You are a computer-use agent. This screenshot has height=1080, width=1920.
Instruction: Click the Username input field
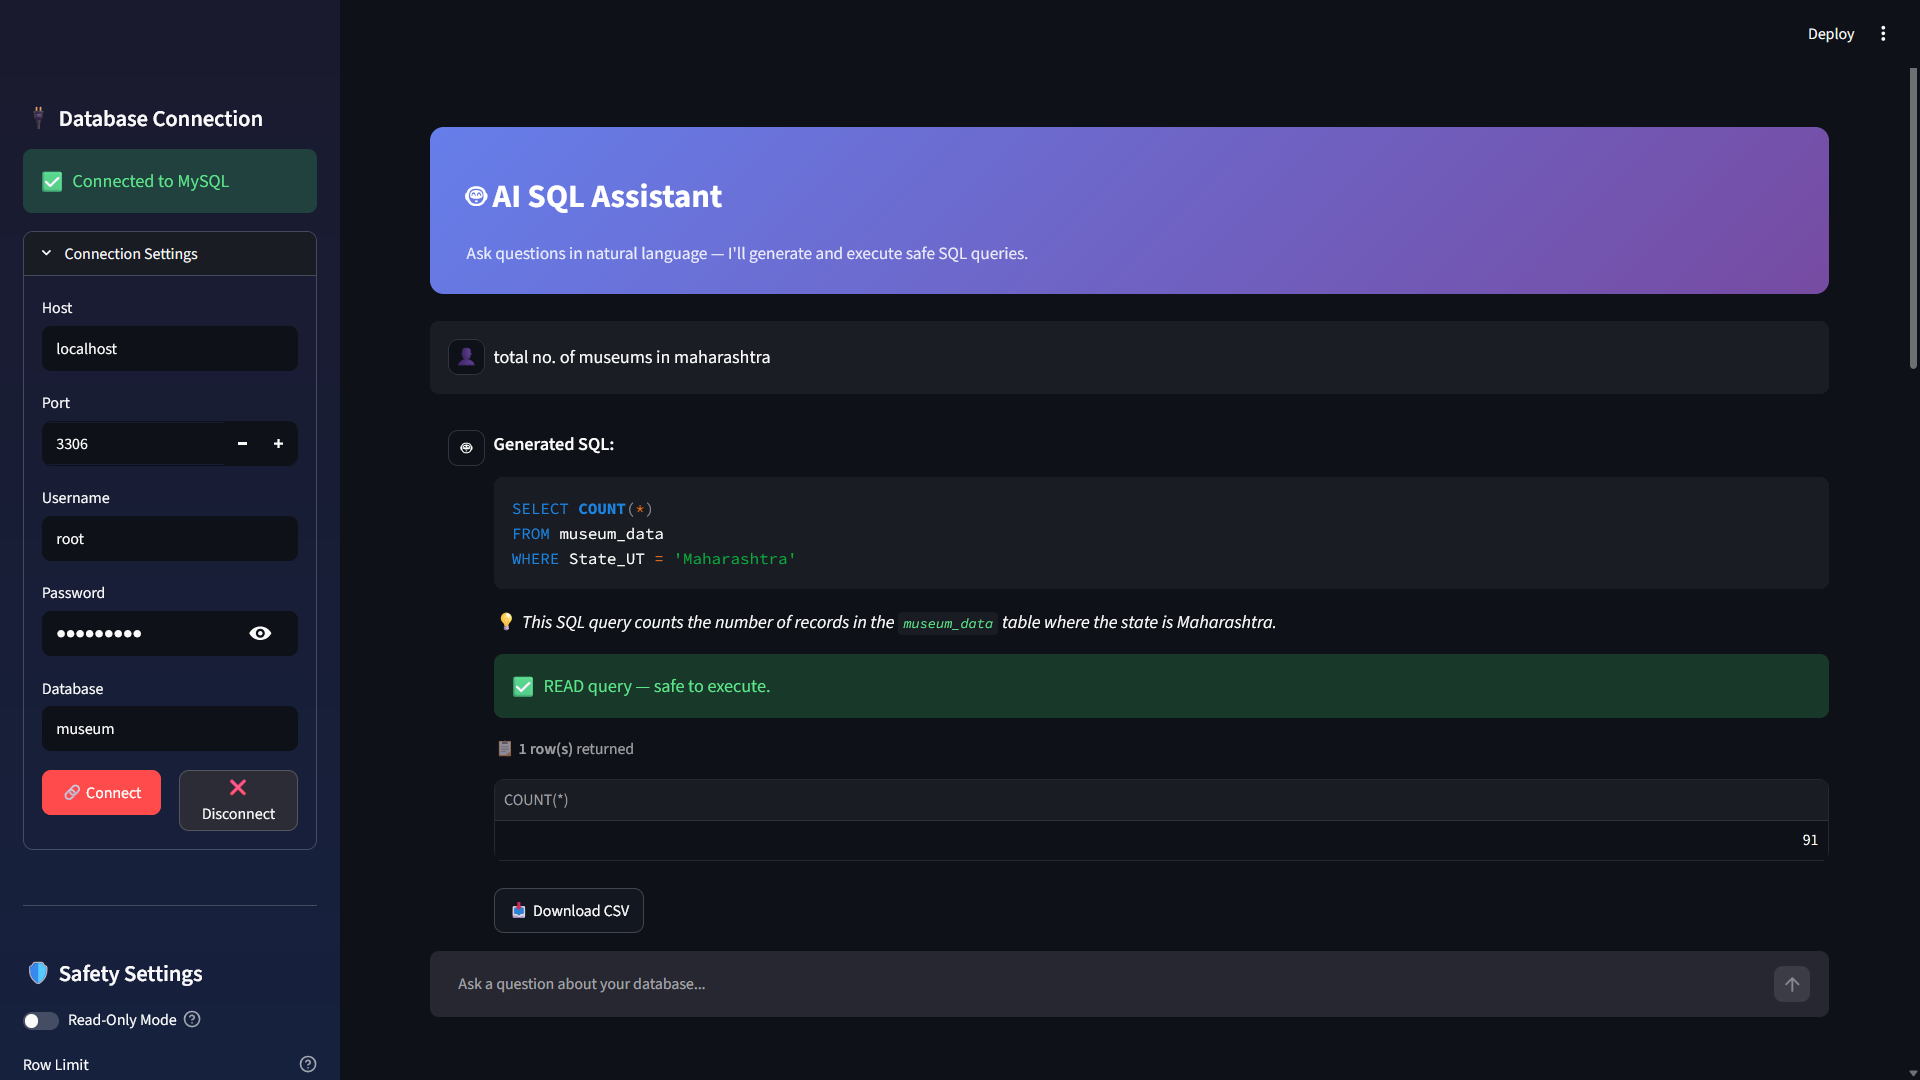click(x=170, y=539)
